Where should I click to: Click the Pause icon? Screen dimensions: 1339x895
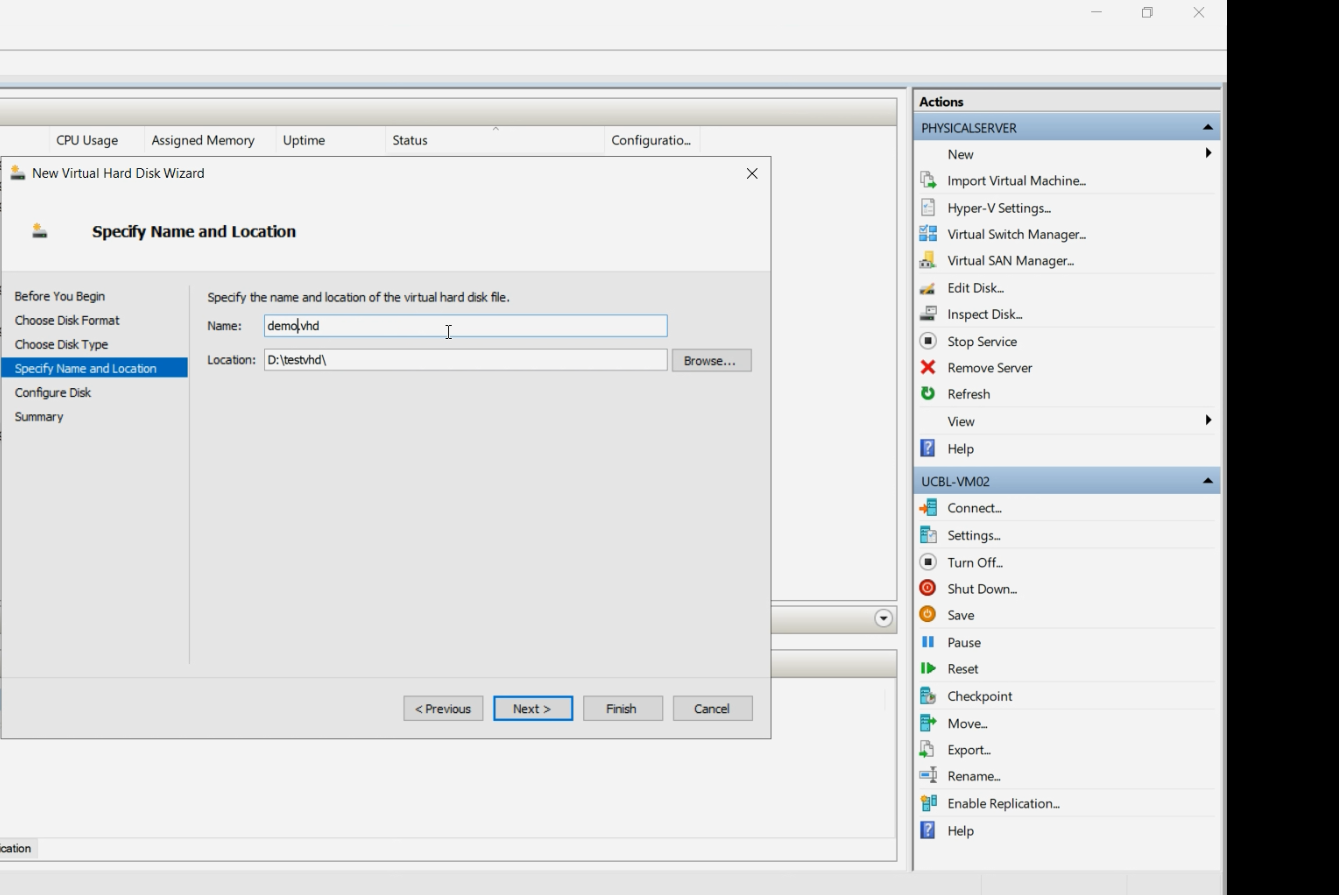pyautogui.click(x=928, y=642)
